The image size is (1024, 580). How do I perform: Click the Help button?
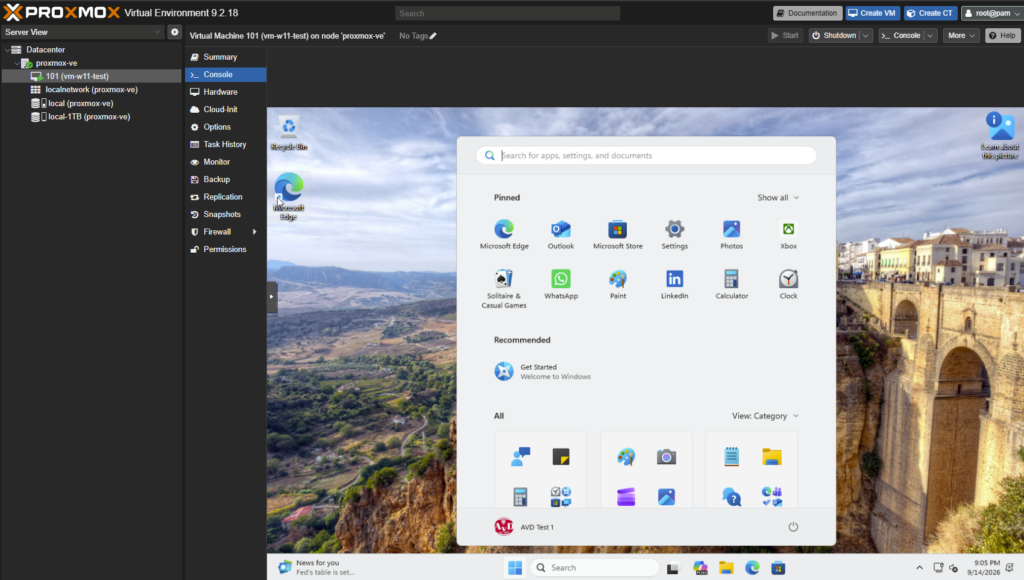coord(1002,36)
